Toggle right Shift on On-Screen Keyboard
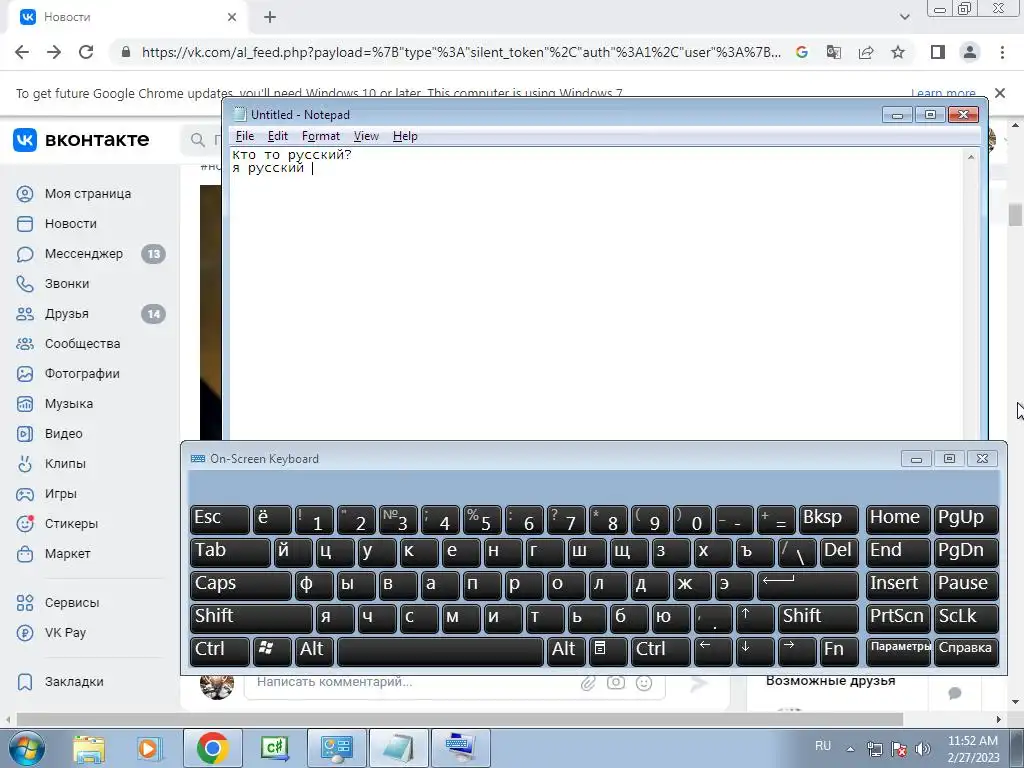 tap(818, 618)
